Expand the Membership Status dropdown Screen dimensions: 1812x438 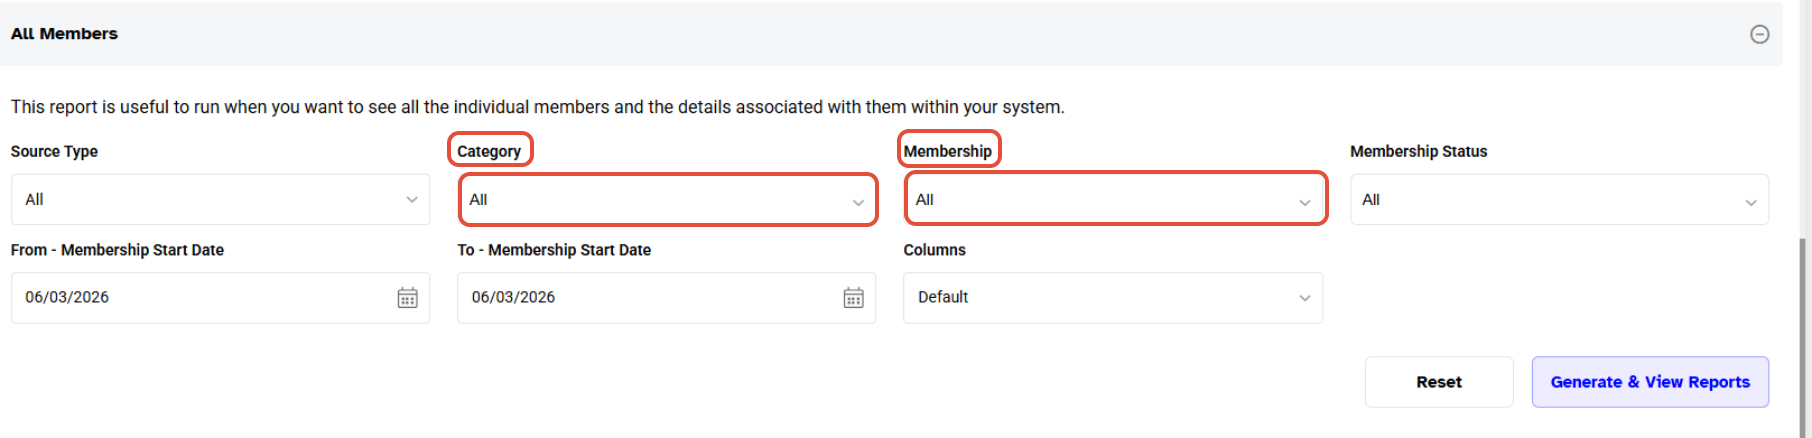[1558, 200]
